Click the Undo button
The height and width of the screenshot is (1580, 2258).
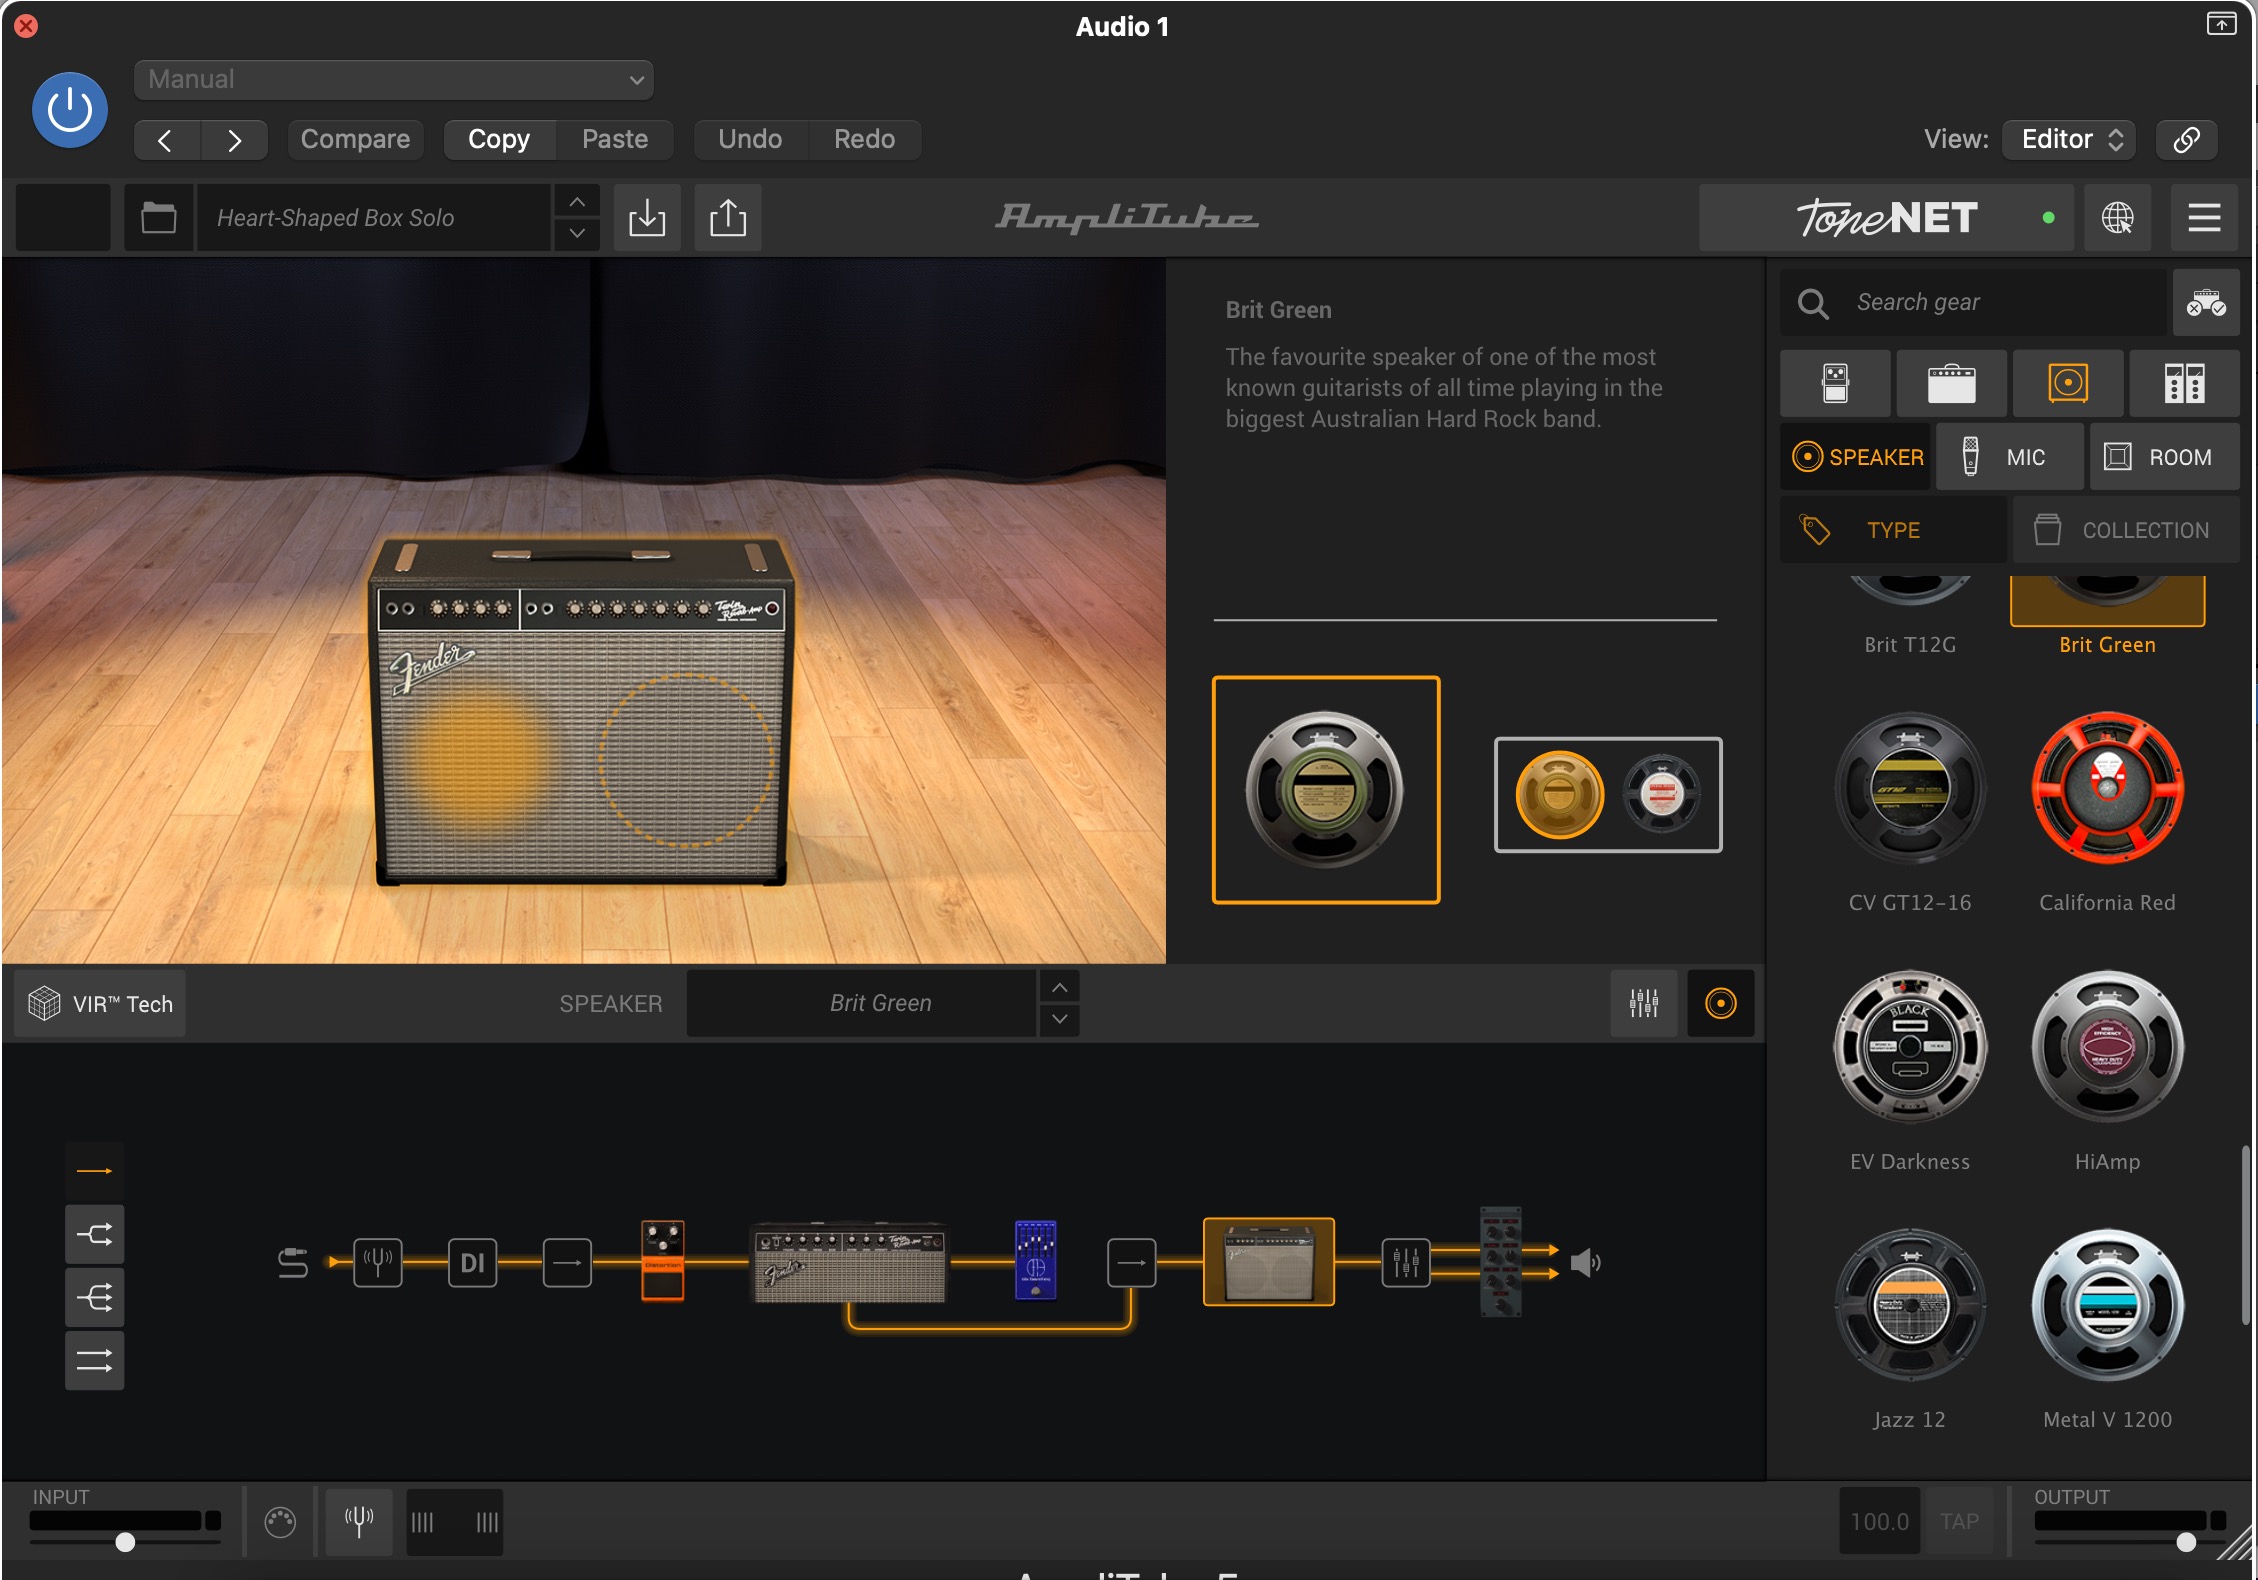coord(750,139)
